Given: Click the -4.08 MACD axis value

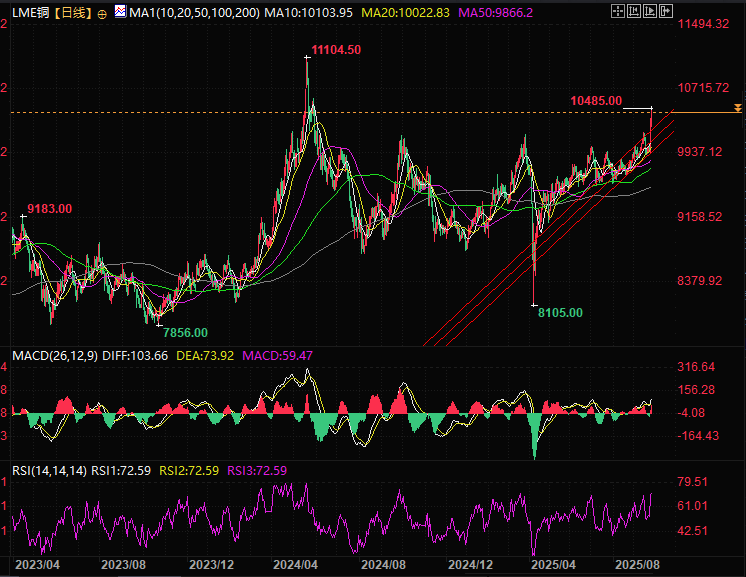Looking at the screenshot, I should [691, 413].
